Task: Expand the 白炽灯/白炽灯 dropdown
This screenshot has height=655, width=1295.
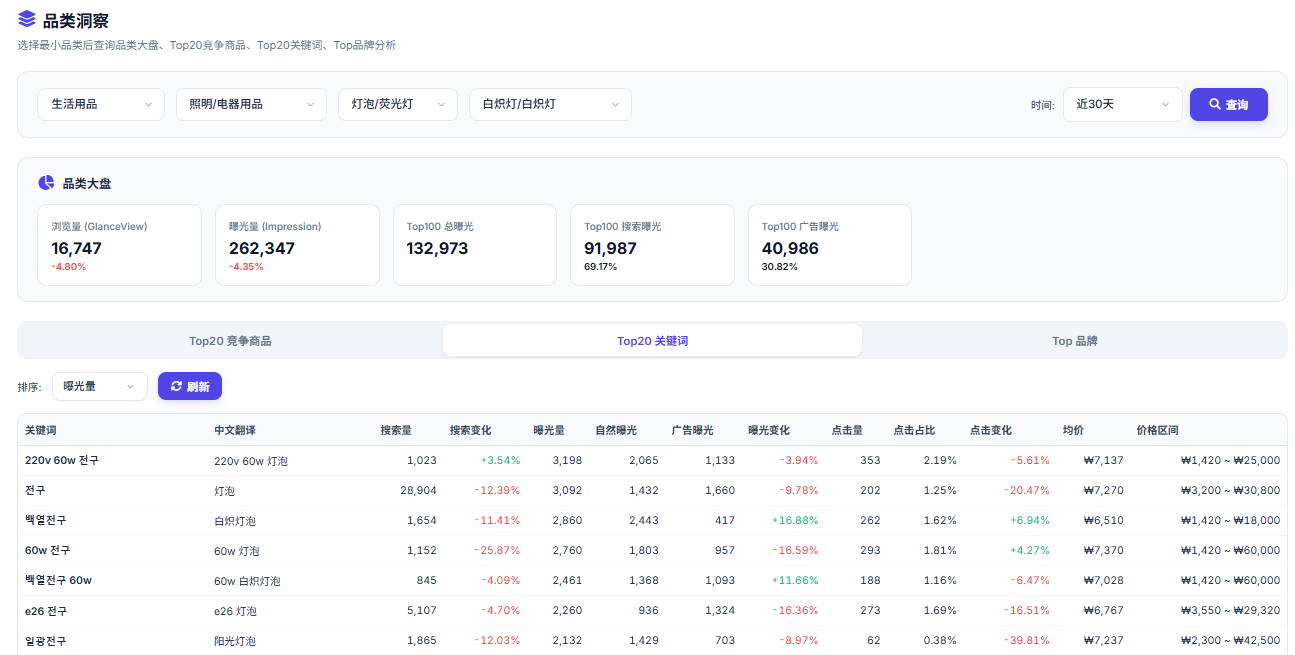Action: click(x=550, y=104)
